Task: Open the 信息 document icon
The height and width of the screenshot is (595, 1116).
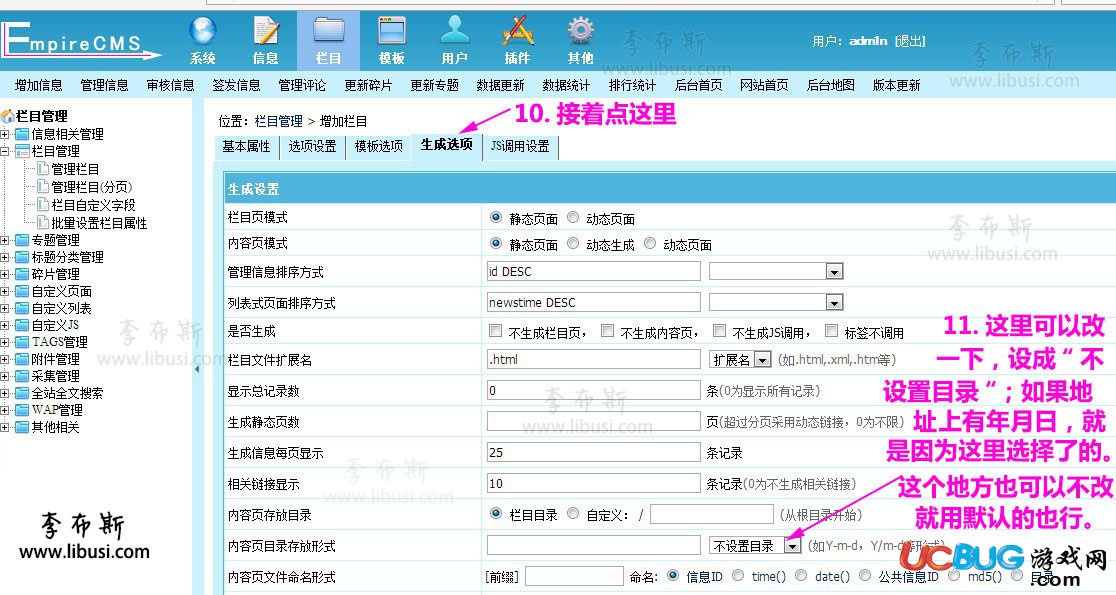Action: click(266, 31)
